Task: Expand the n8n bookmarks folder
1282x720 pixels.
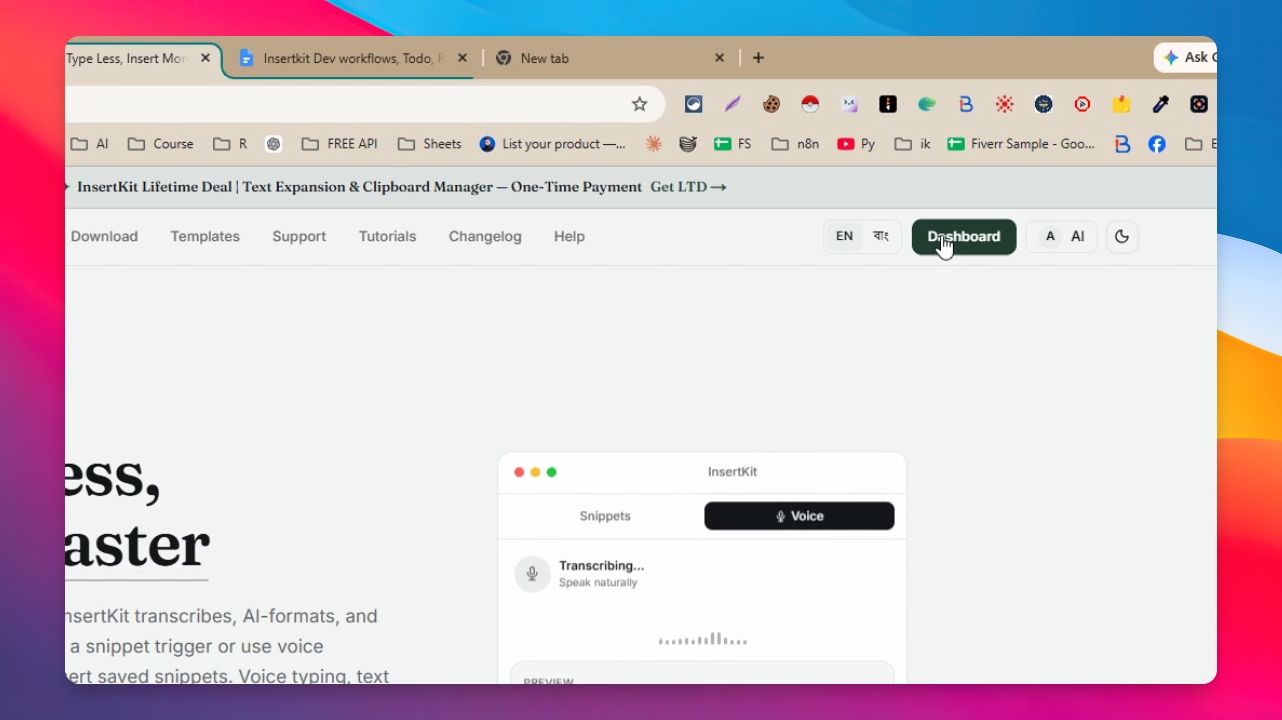Action: pos(796,144)
